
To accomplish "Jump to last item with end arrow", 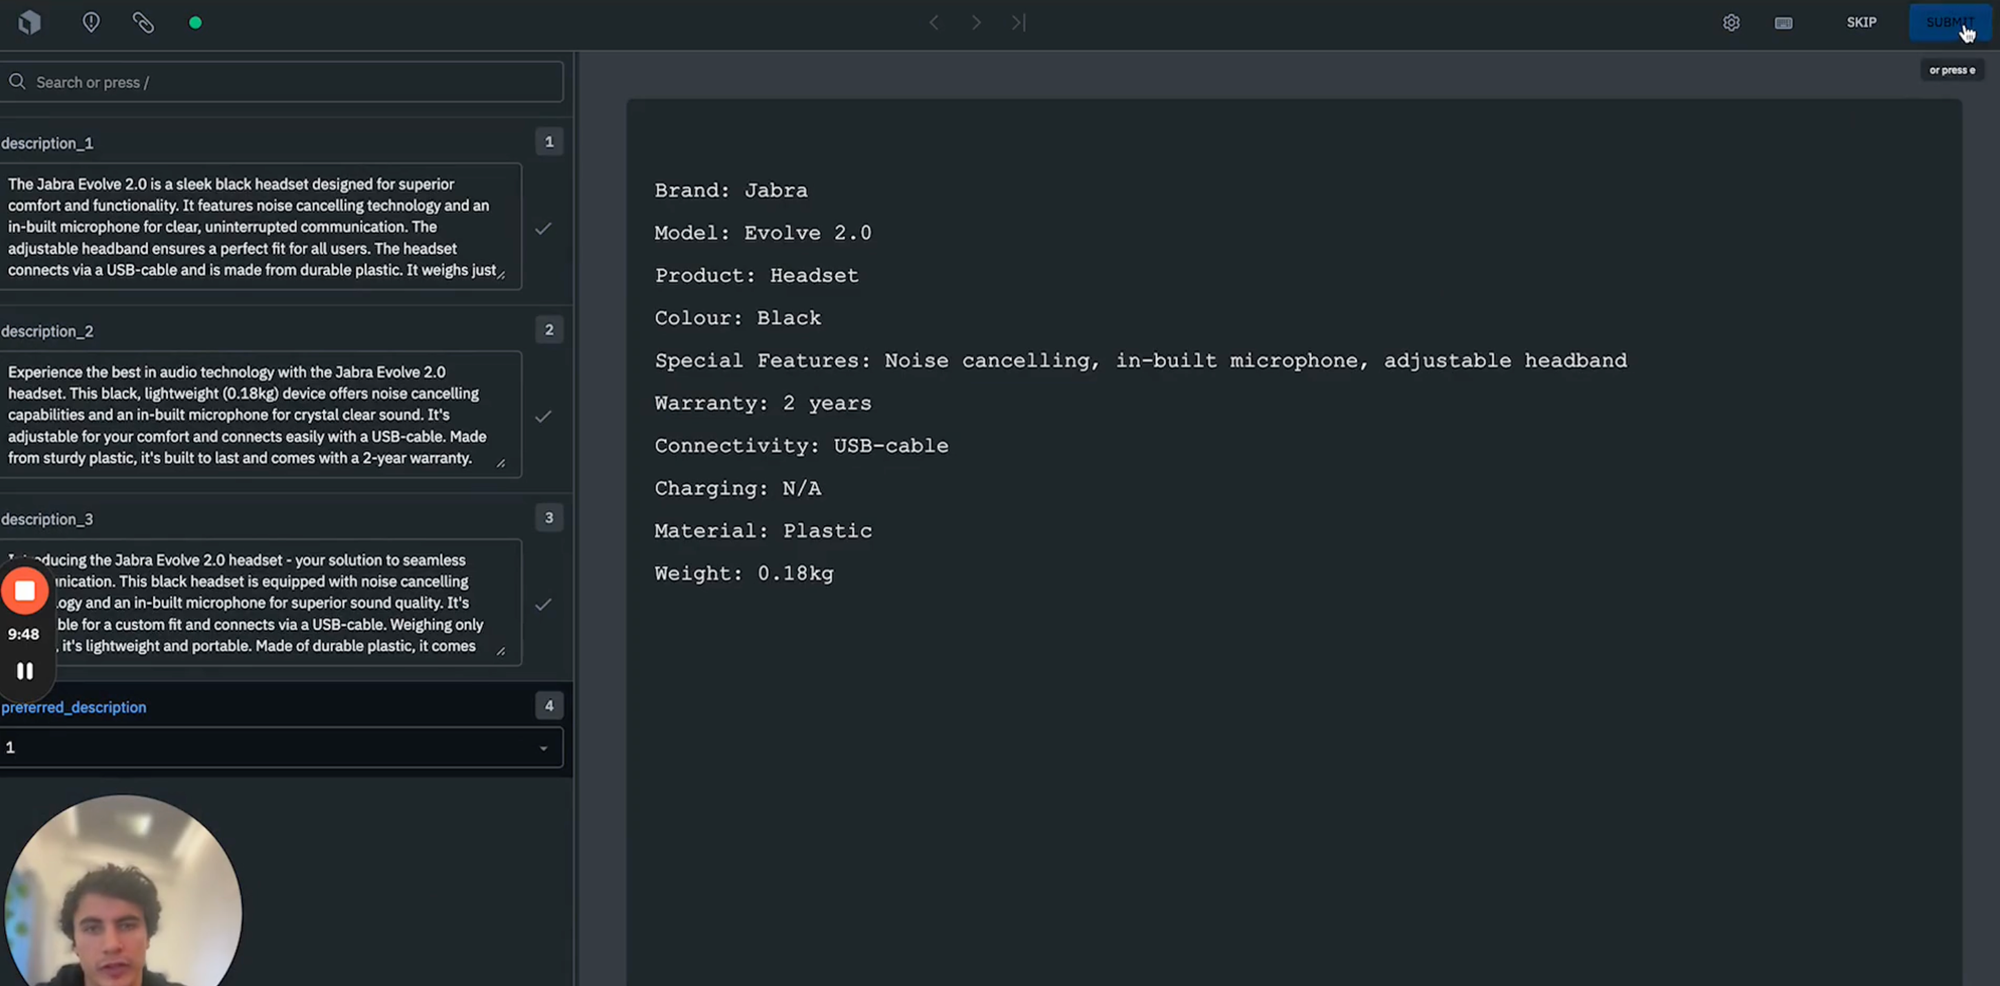I will point(1018,22).
